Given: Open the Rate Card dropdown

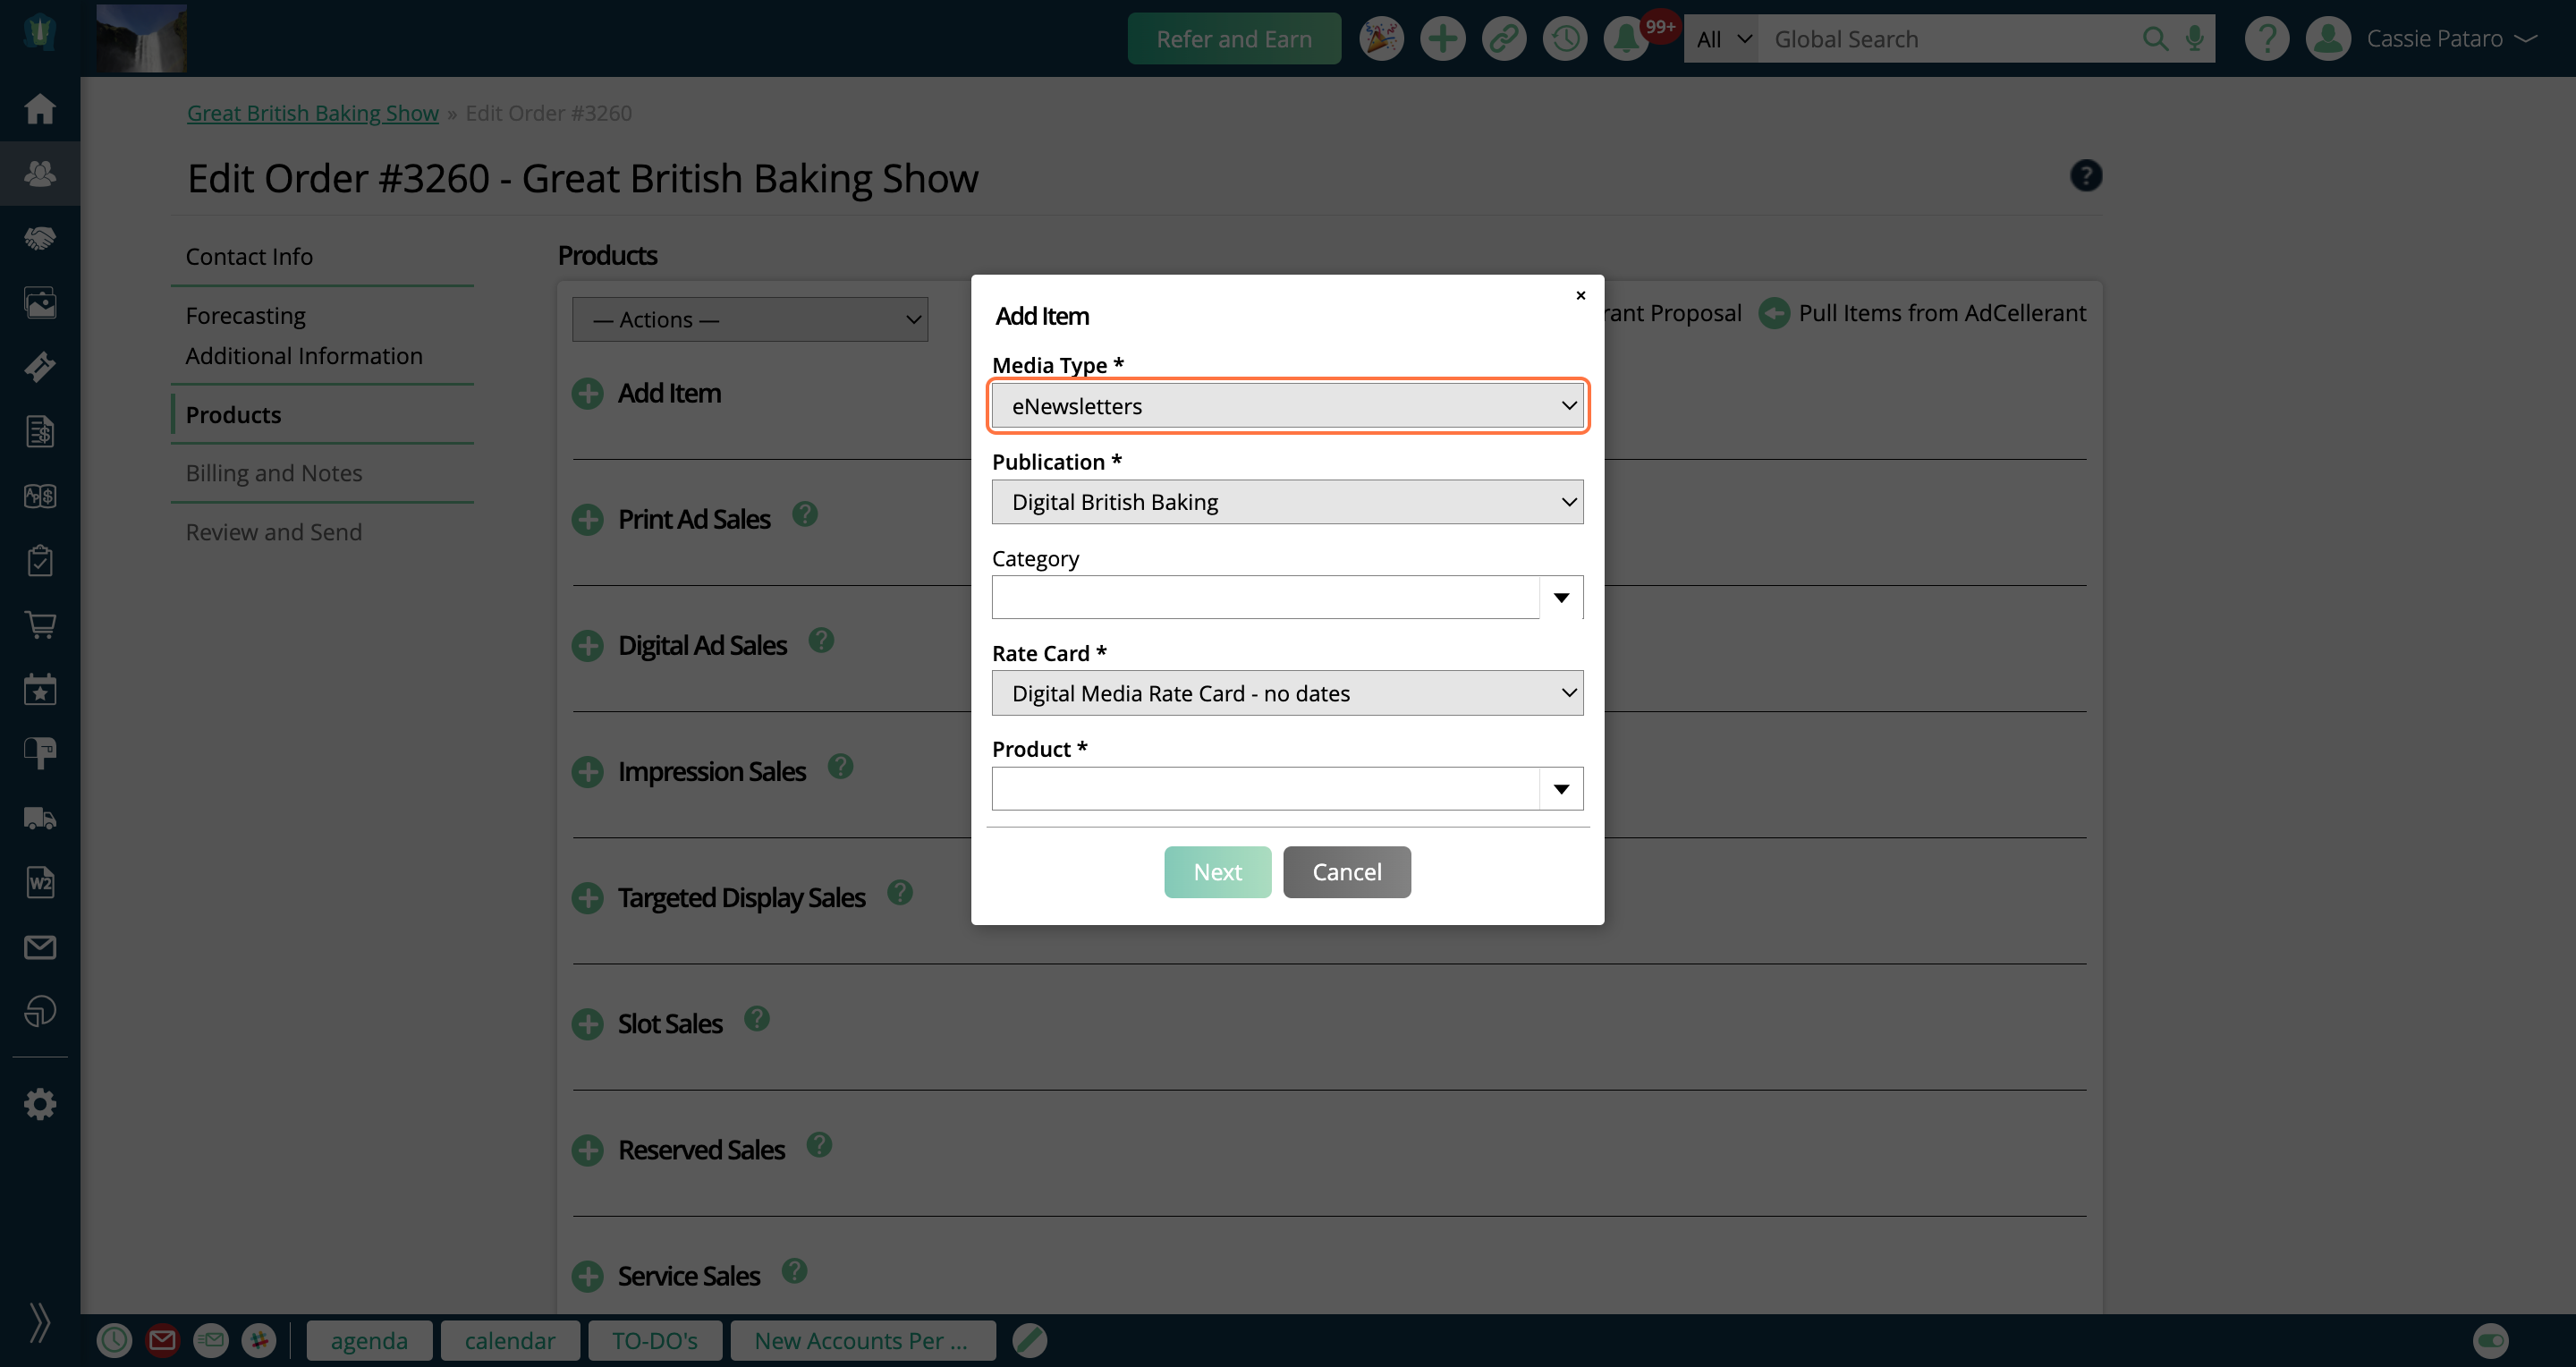Looking at the screenshot, I should click(1287, 693).
